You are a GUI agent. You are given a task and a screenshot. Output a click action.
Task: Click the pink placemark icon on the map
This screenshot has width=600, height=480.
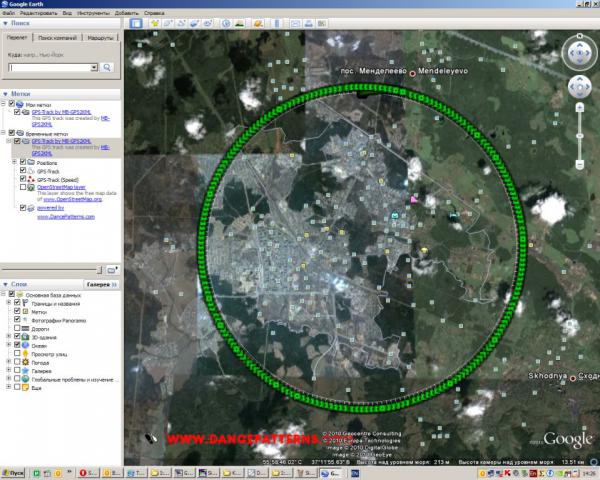point(414,199)
